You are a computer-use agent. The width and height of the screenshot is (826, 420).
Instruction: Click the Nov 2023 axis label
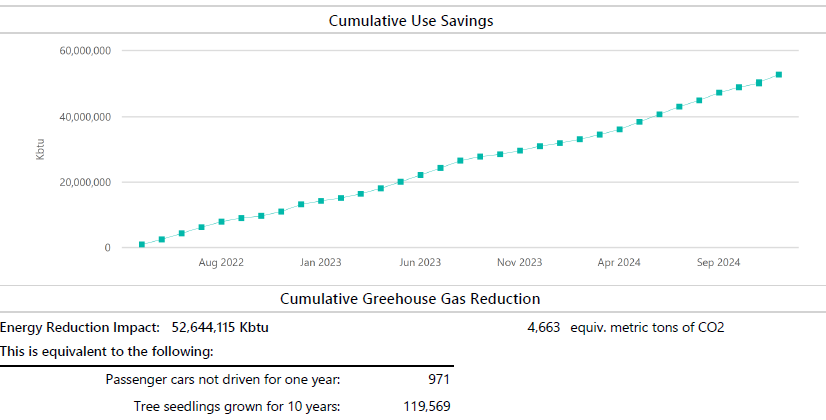click(519, 263)
